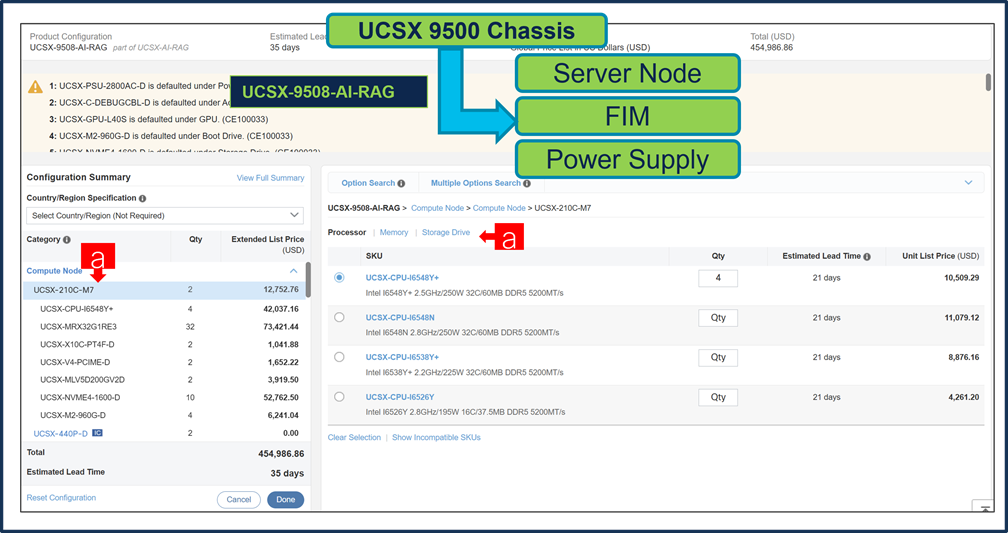Collapse the Compute Node category chevron
Screen dimensions: 1008x533
coord(293,271)
